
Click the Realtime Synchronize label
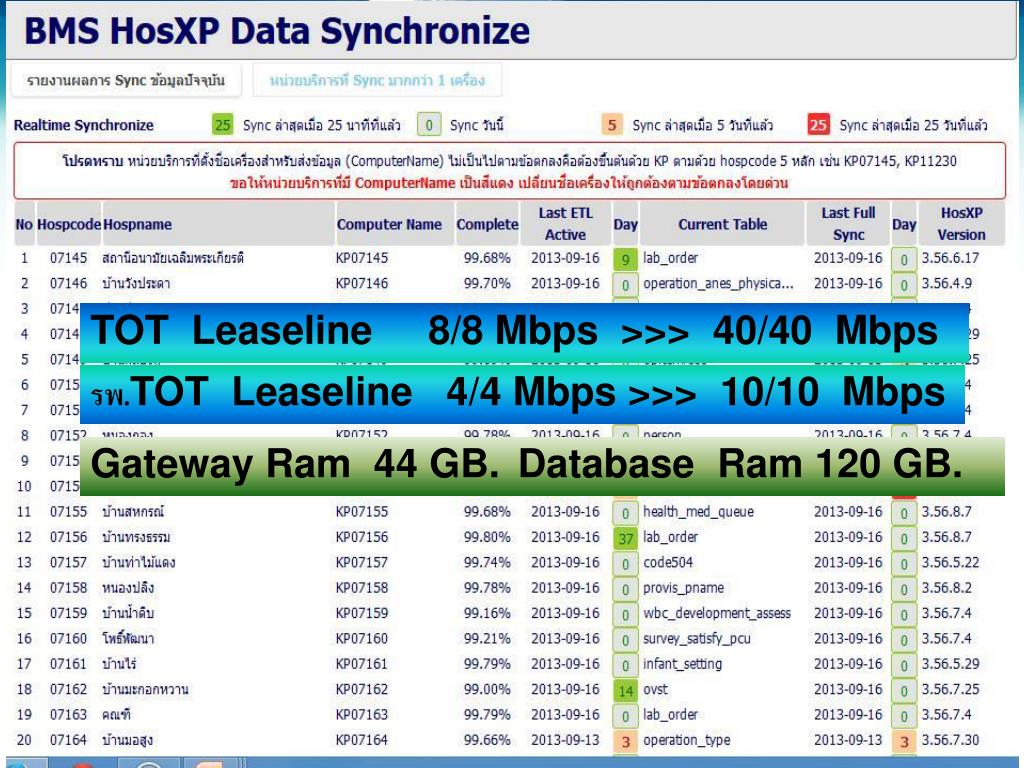(x=84, y=125)
